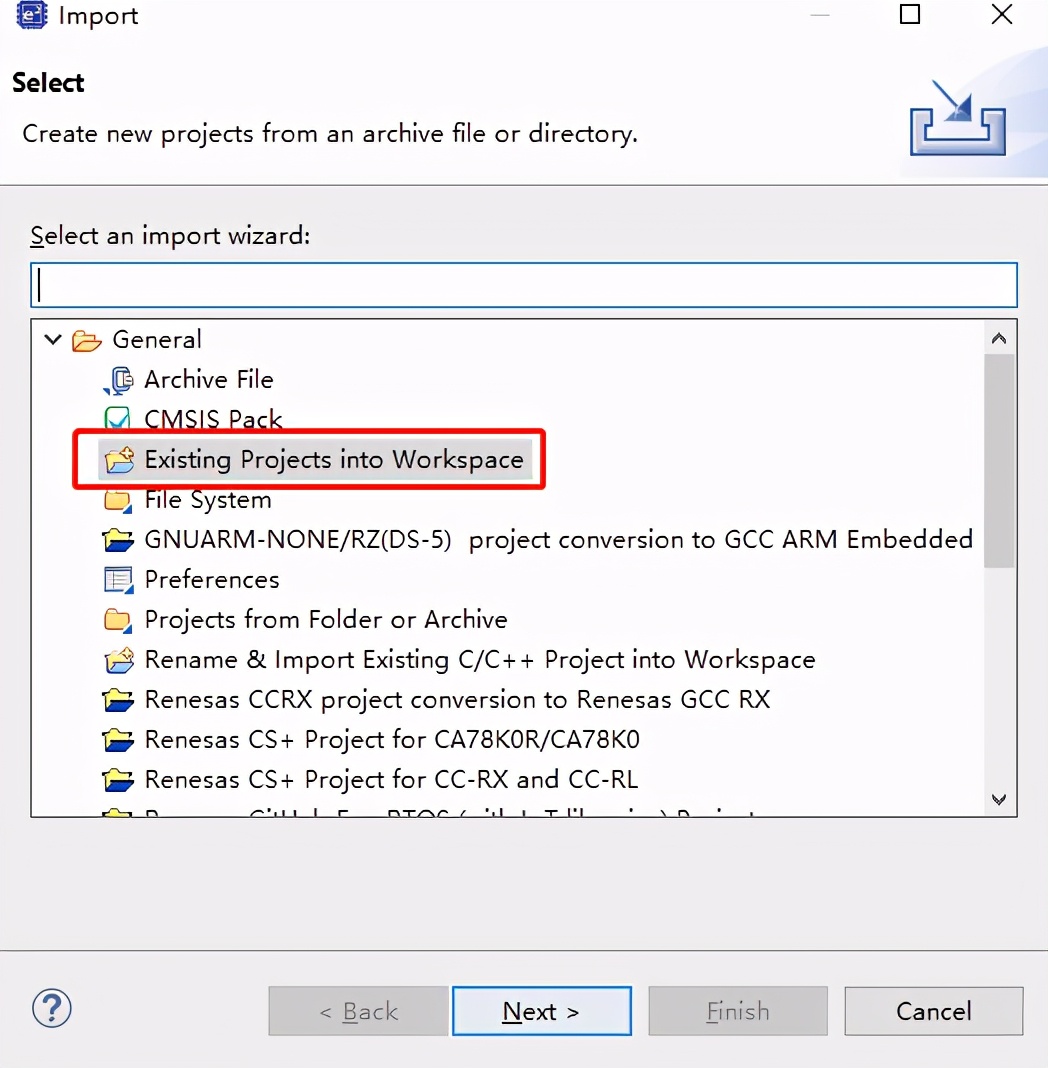This screenshot has width=1048, height=1068.
Task: Select Renesas CS+ Project for CA78K0R/CA78K0
Action: point(391,740)
